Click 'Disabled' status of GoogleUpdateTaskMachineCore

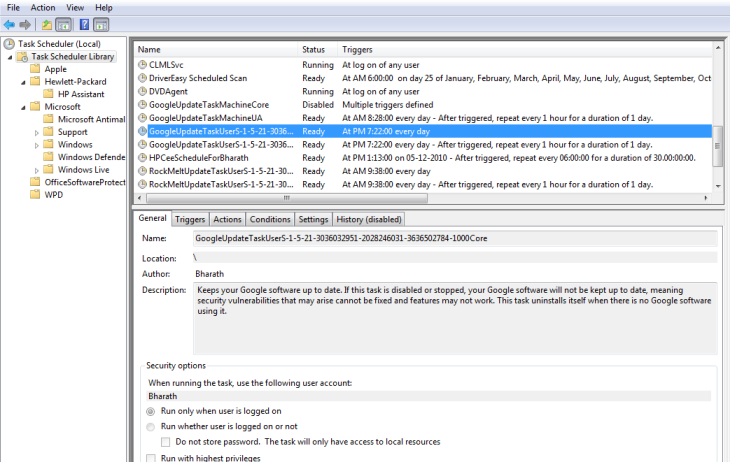(x=318, y=105)
